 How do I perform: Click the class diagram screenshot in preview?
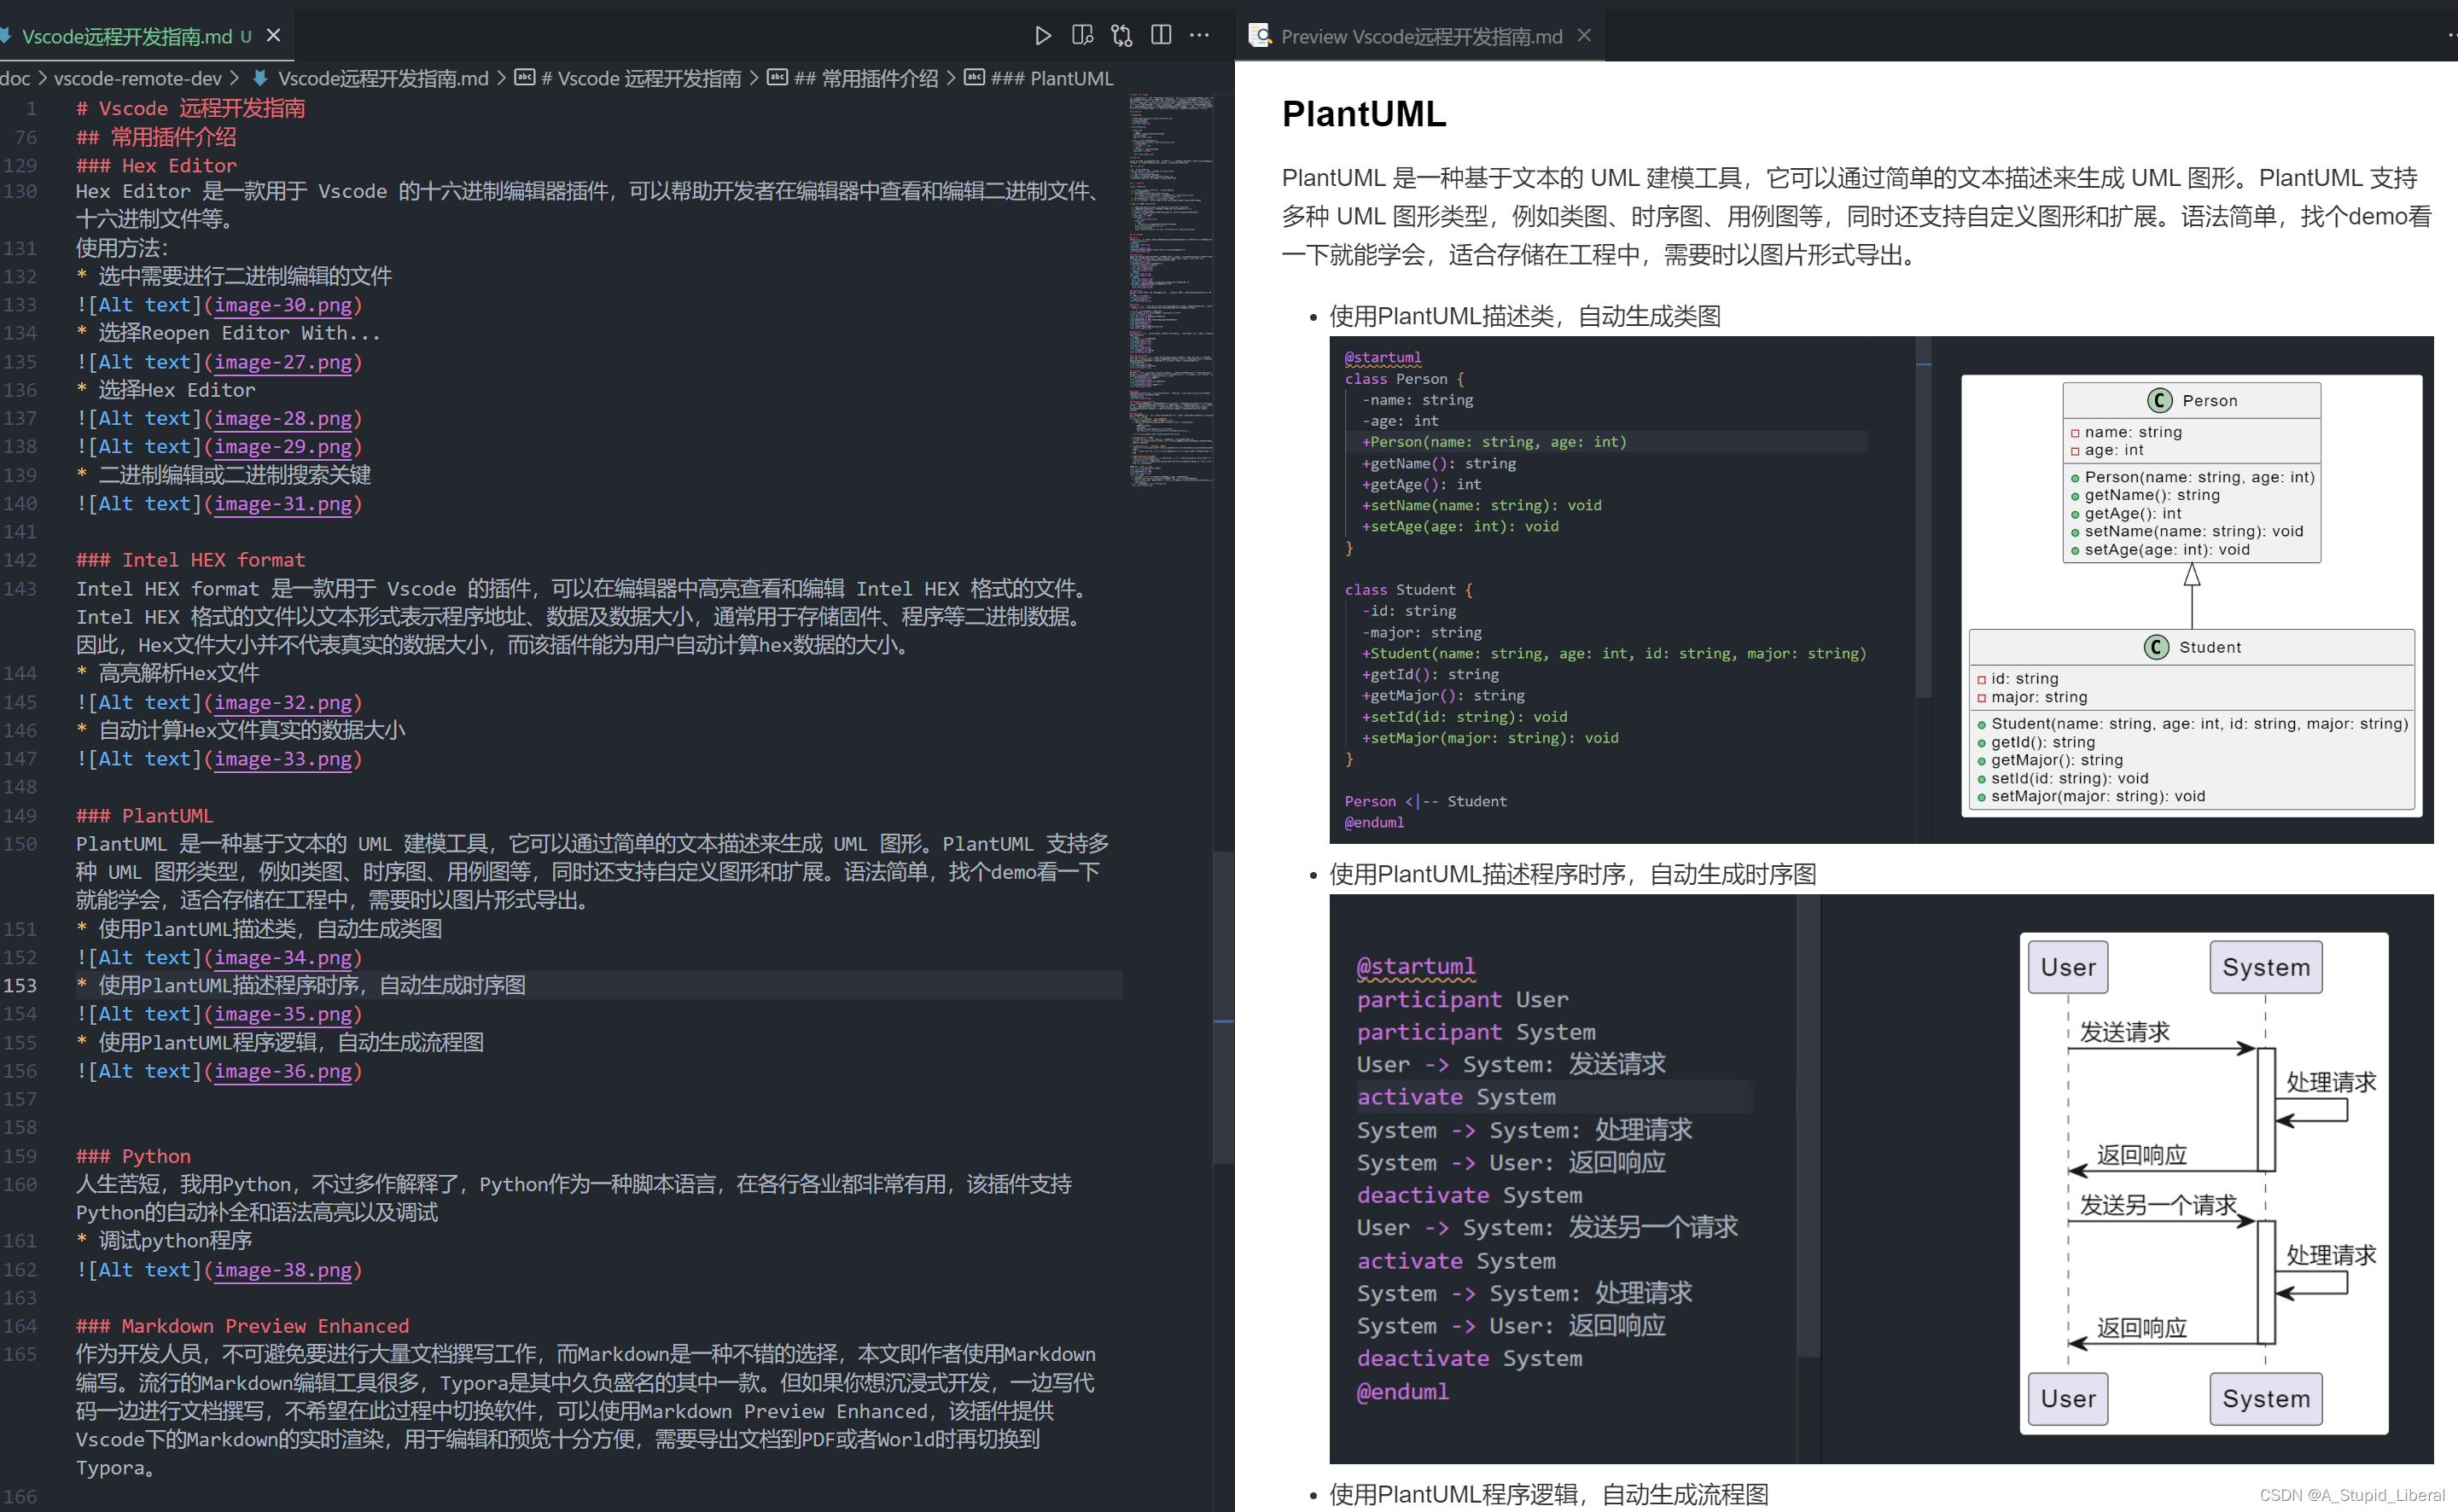pos(1881,590)
